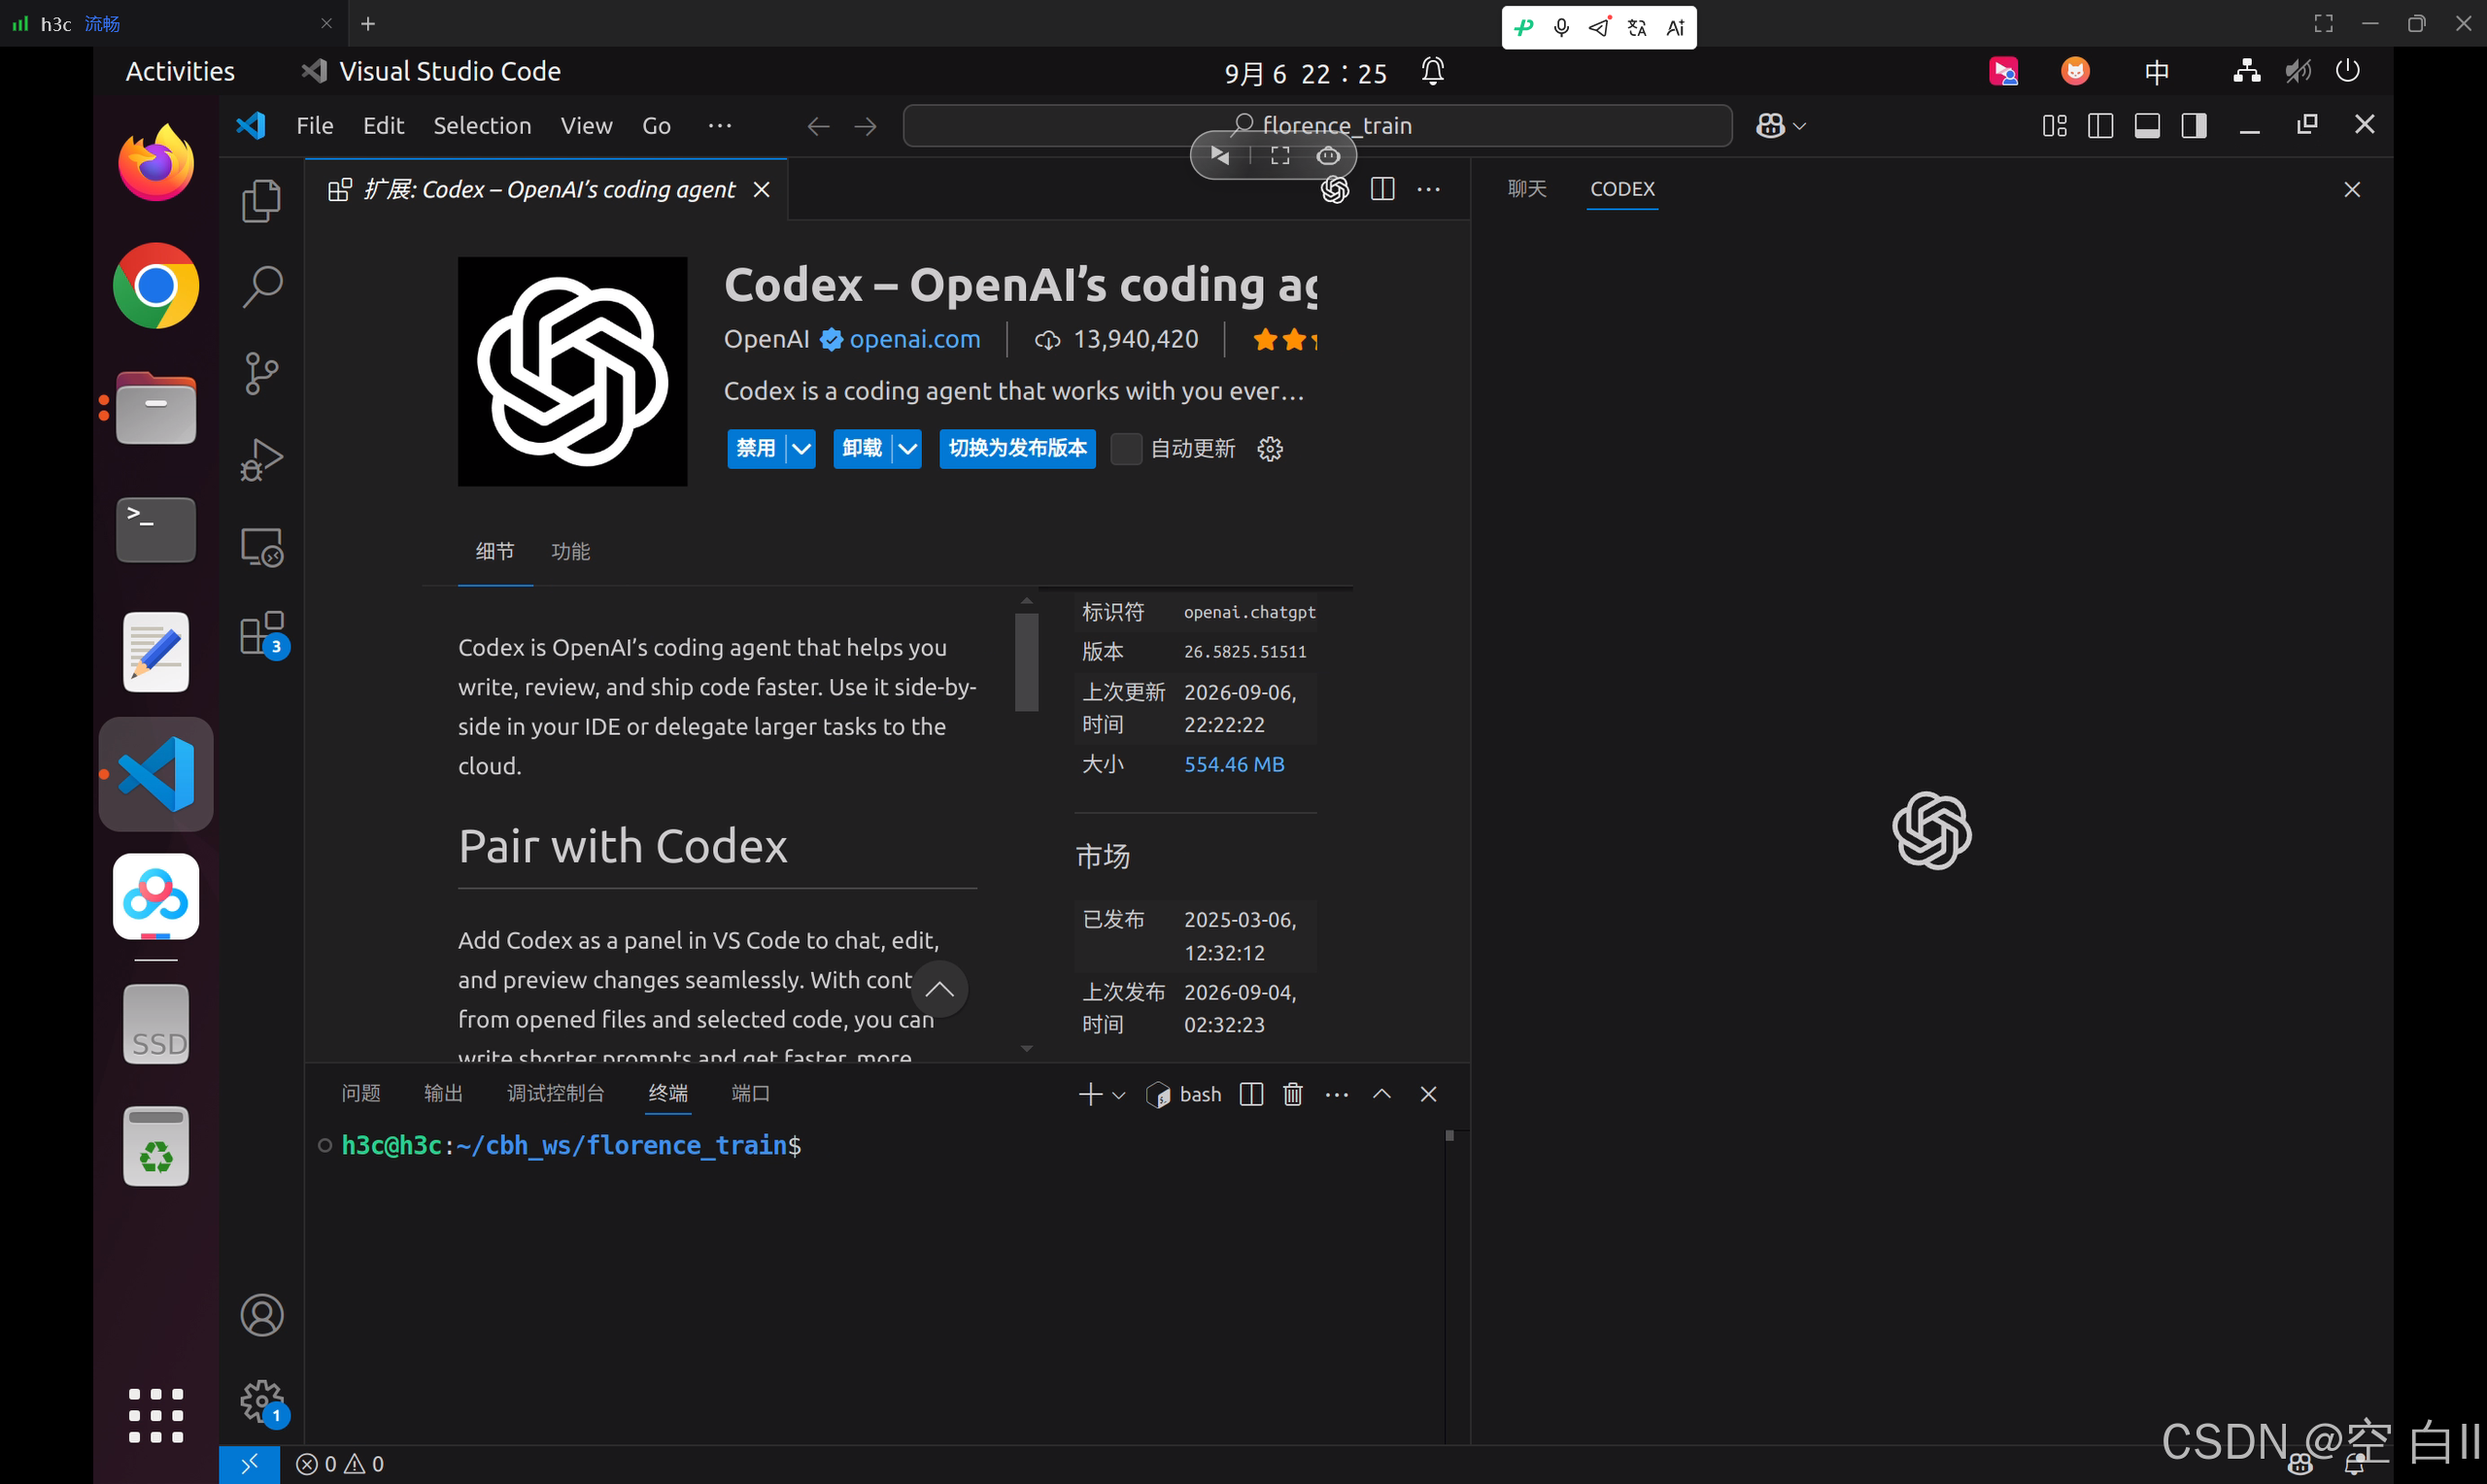
Task: Switch to the 功能 tab
Action: pyautogui.click(x=571, y=551)
